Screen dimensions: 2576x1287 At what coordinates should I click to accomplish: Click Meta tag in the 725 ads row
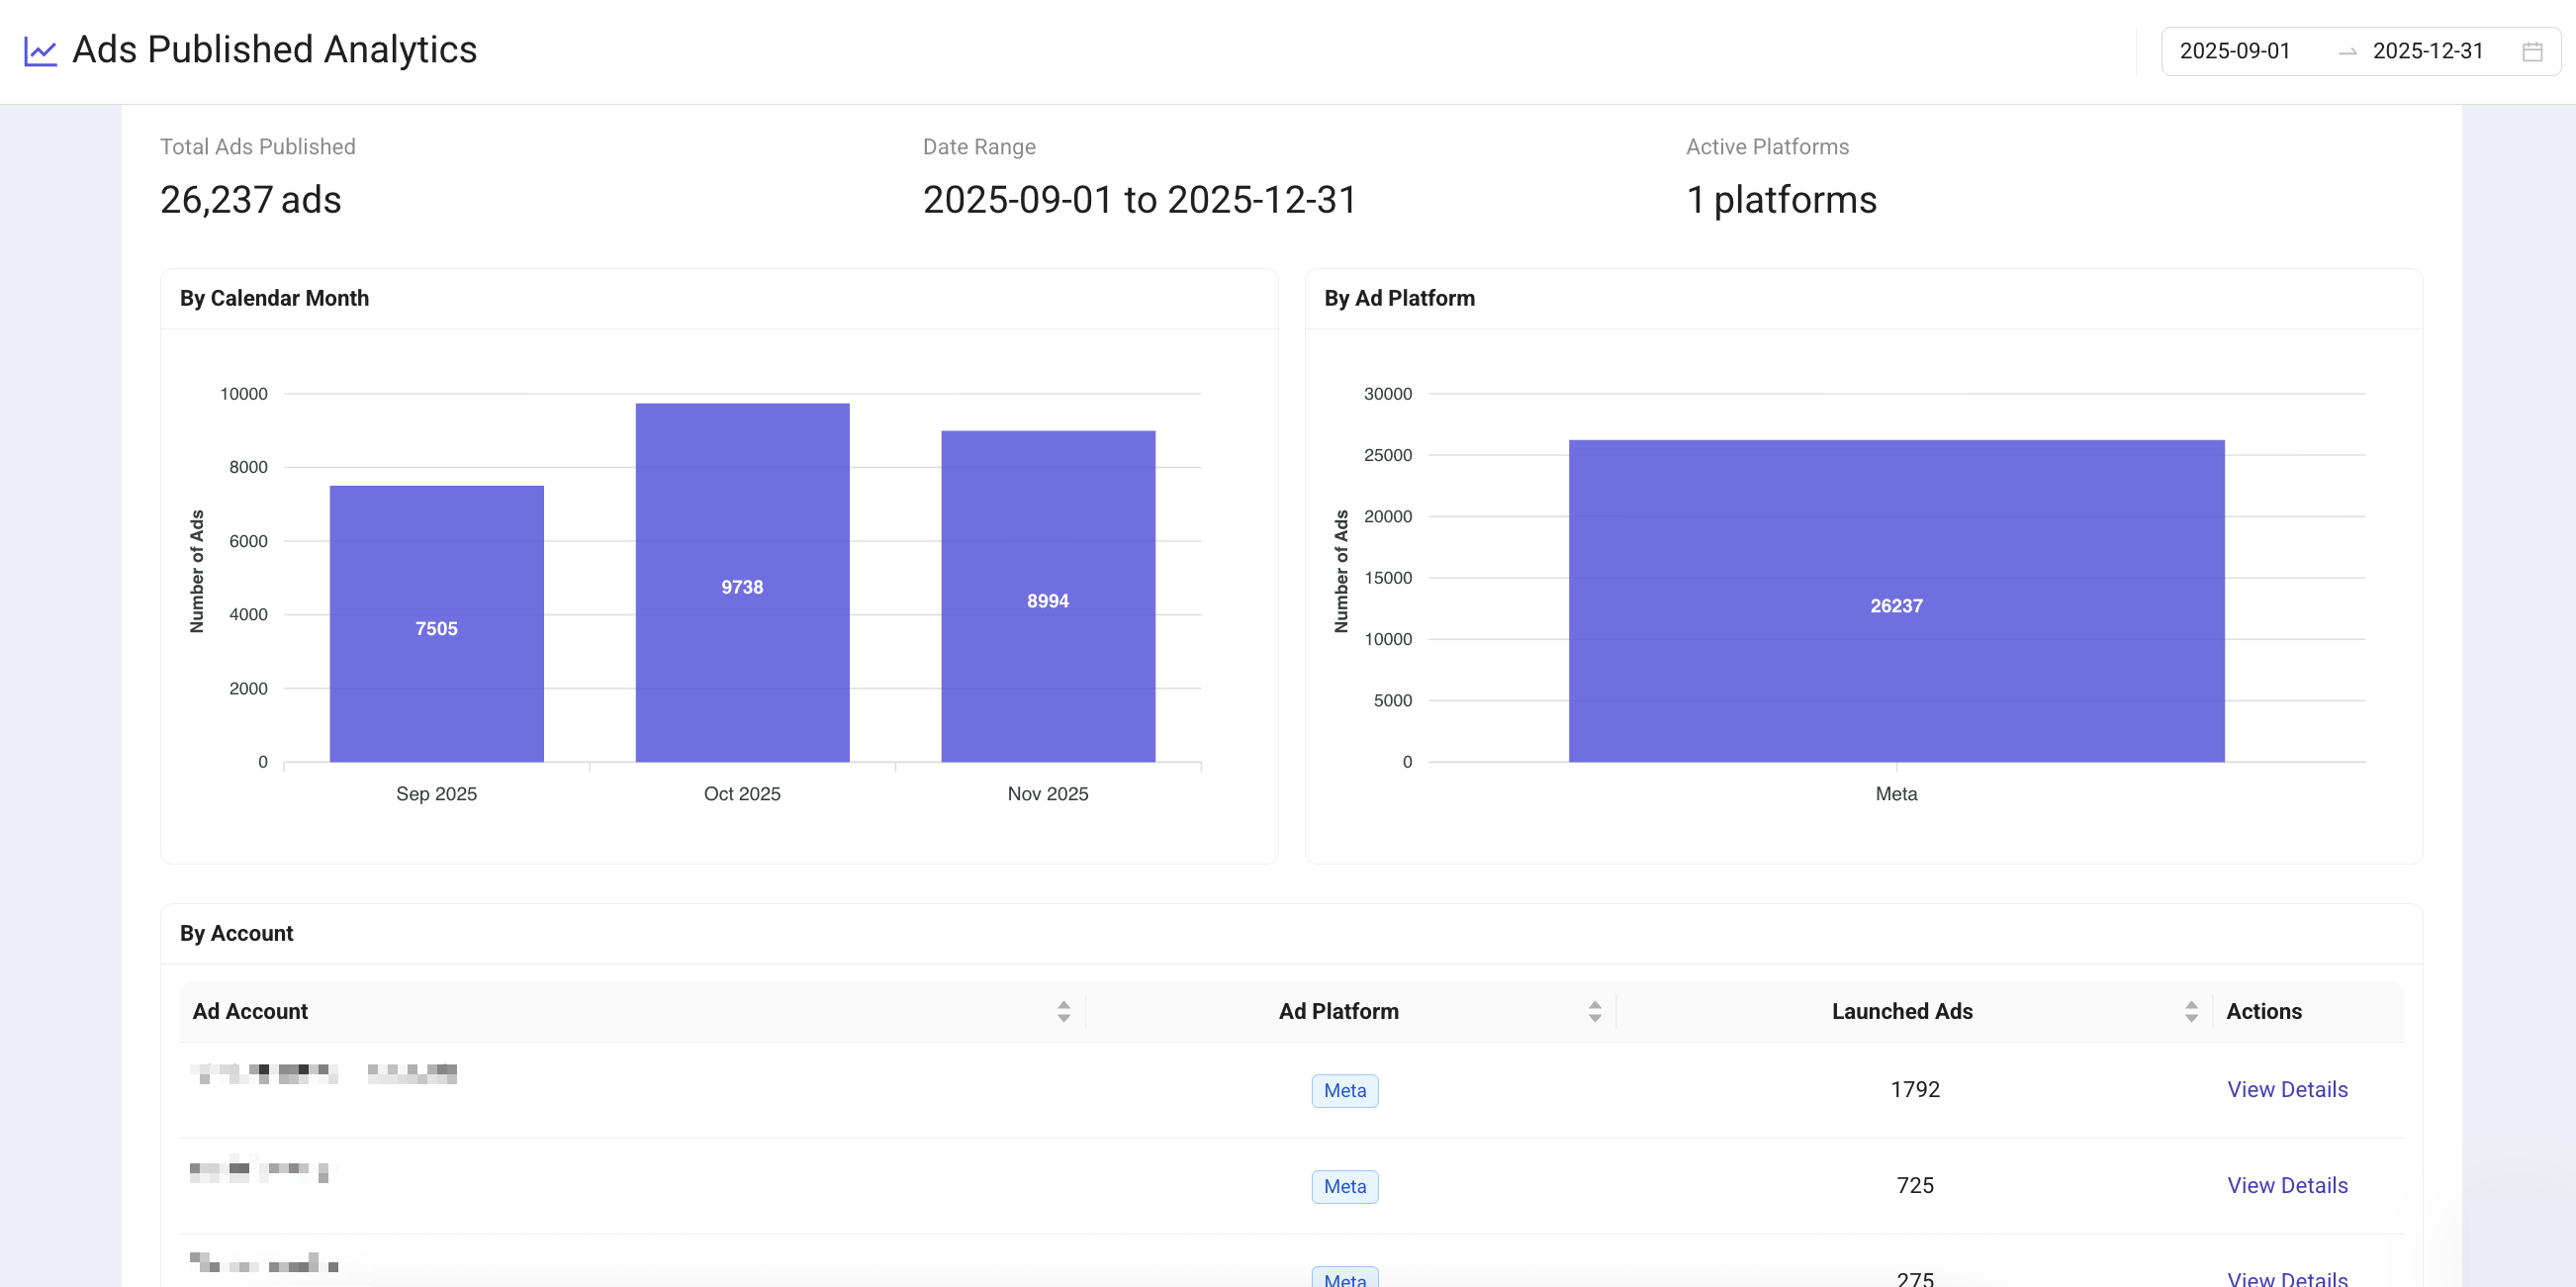point(1344,1186)
